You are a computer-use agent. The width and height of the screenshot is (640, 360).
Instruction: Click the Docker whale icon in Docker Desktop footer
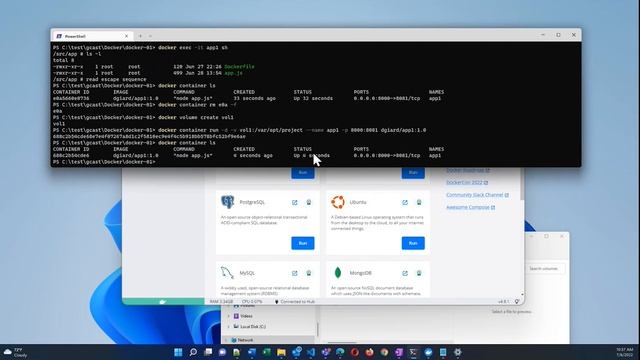(x=162, y=302)
